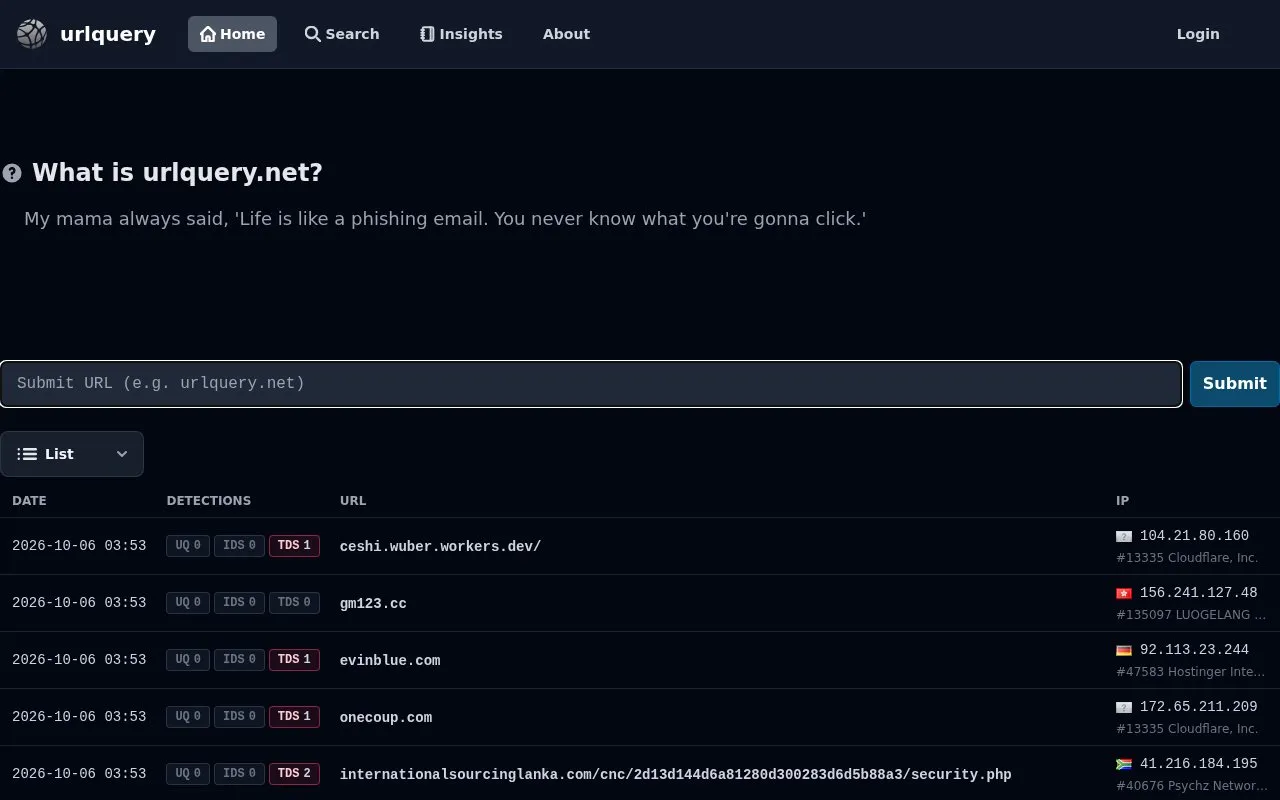Click the list bullets icon in dropdown
The height and width of the screenshot is (800, 1280).
(27, 454)
